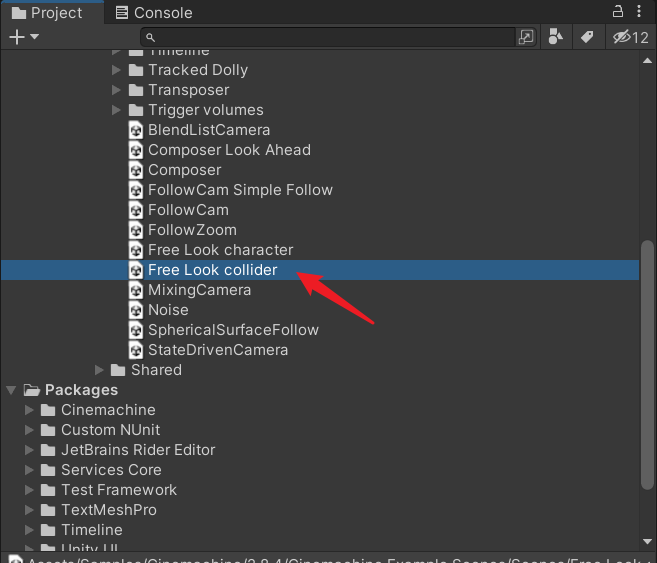The image size is (657, 563).
Task: Select the Trigger volumes folder icon
Action: tap(136, 110)
